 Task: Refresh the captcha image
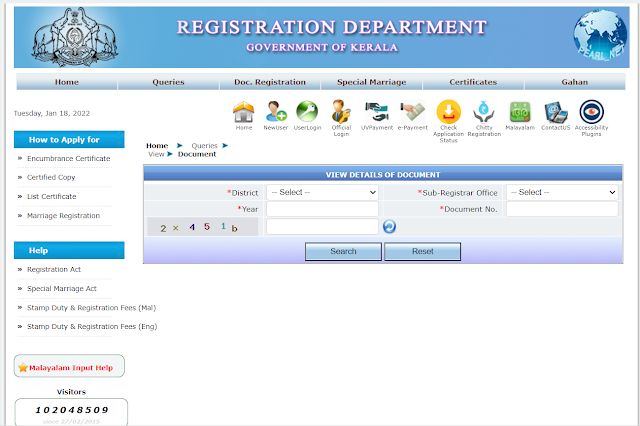pyautogui.click(x=390, y=227)
